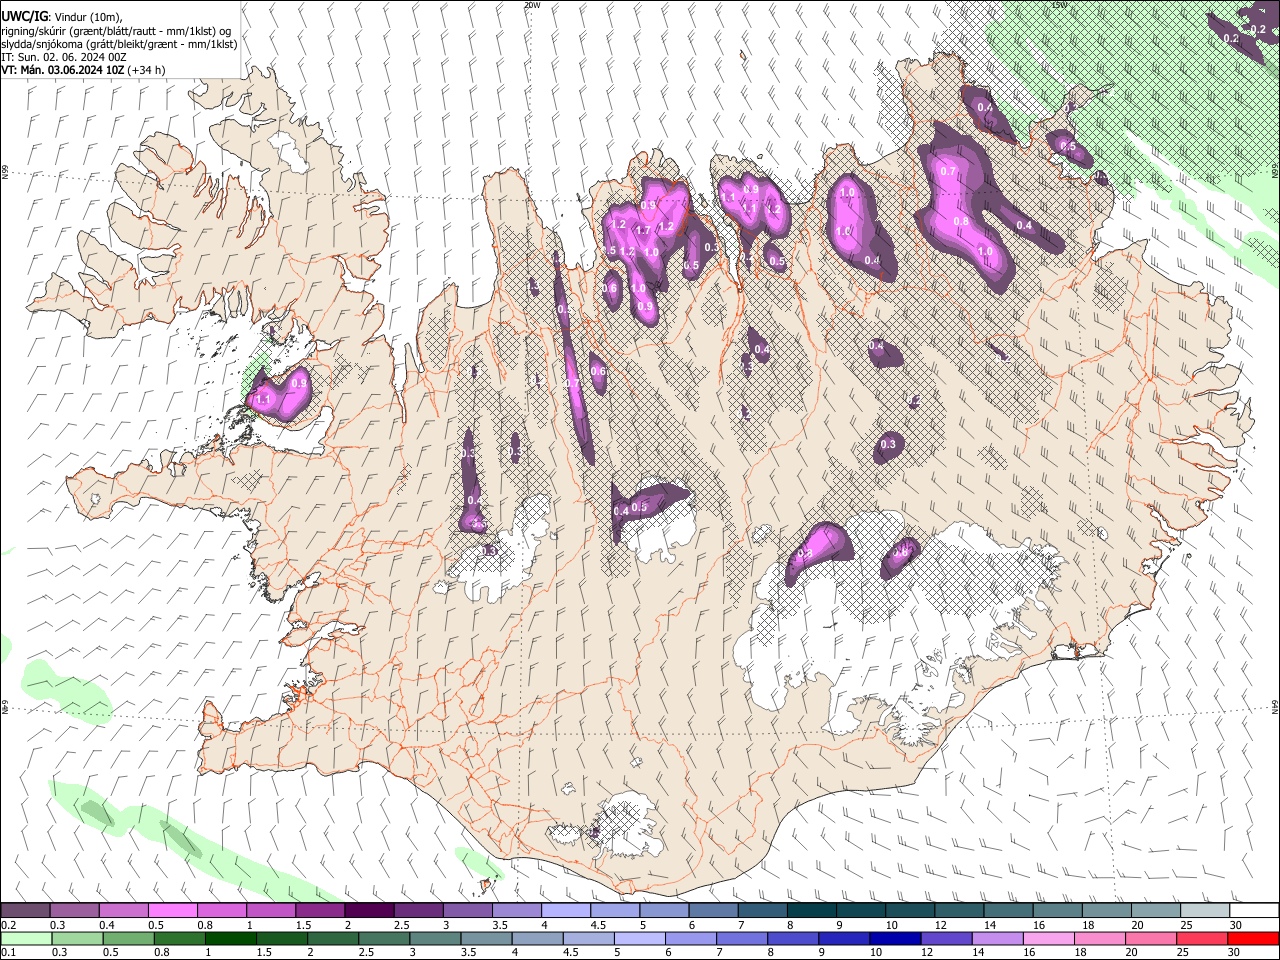Click the 1.7 snowfall value in the north

pos(643,231)
